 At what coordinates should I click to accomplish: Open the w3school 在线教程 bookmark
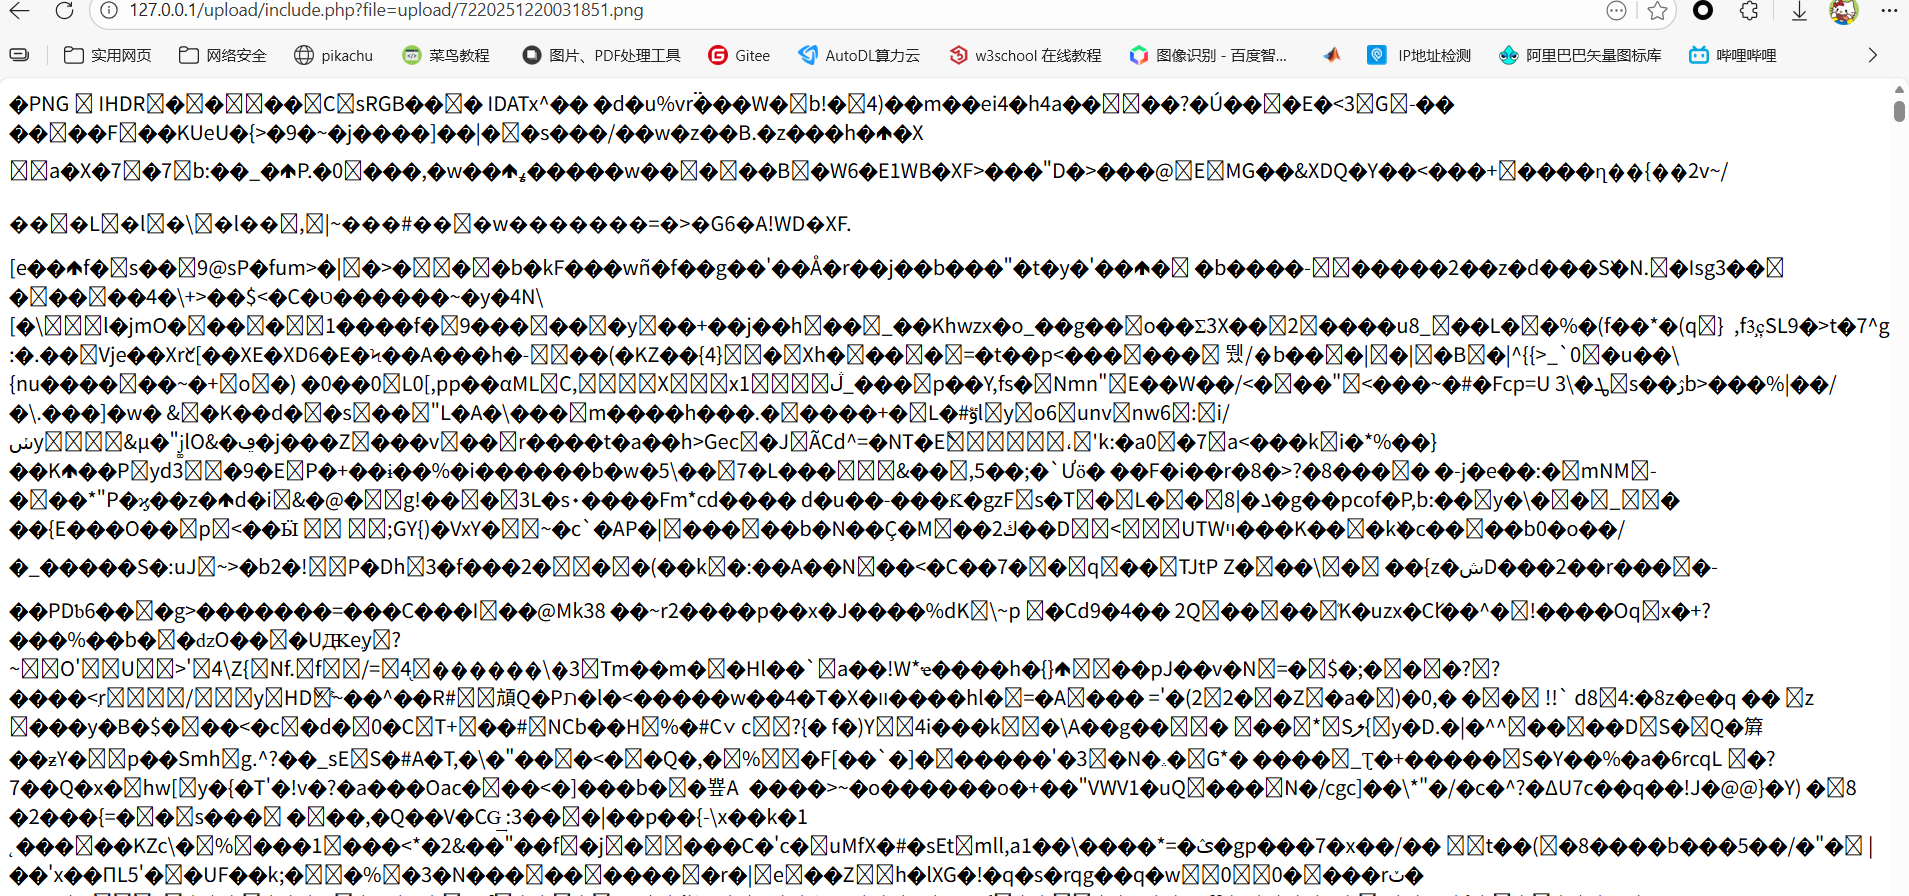point(1025,55)
